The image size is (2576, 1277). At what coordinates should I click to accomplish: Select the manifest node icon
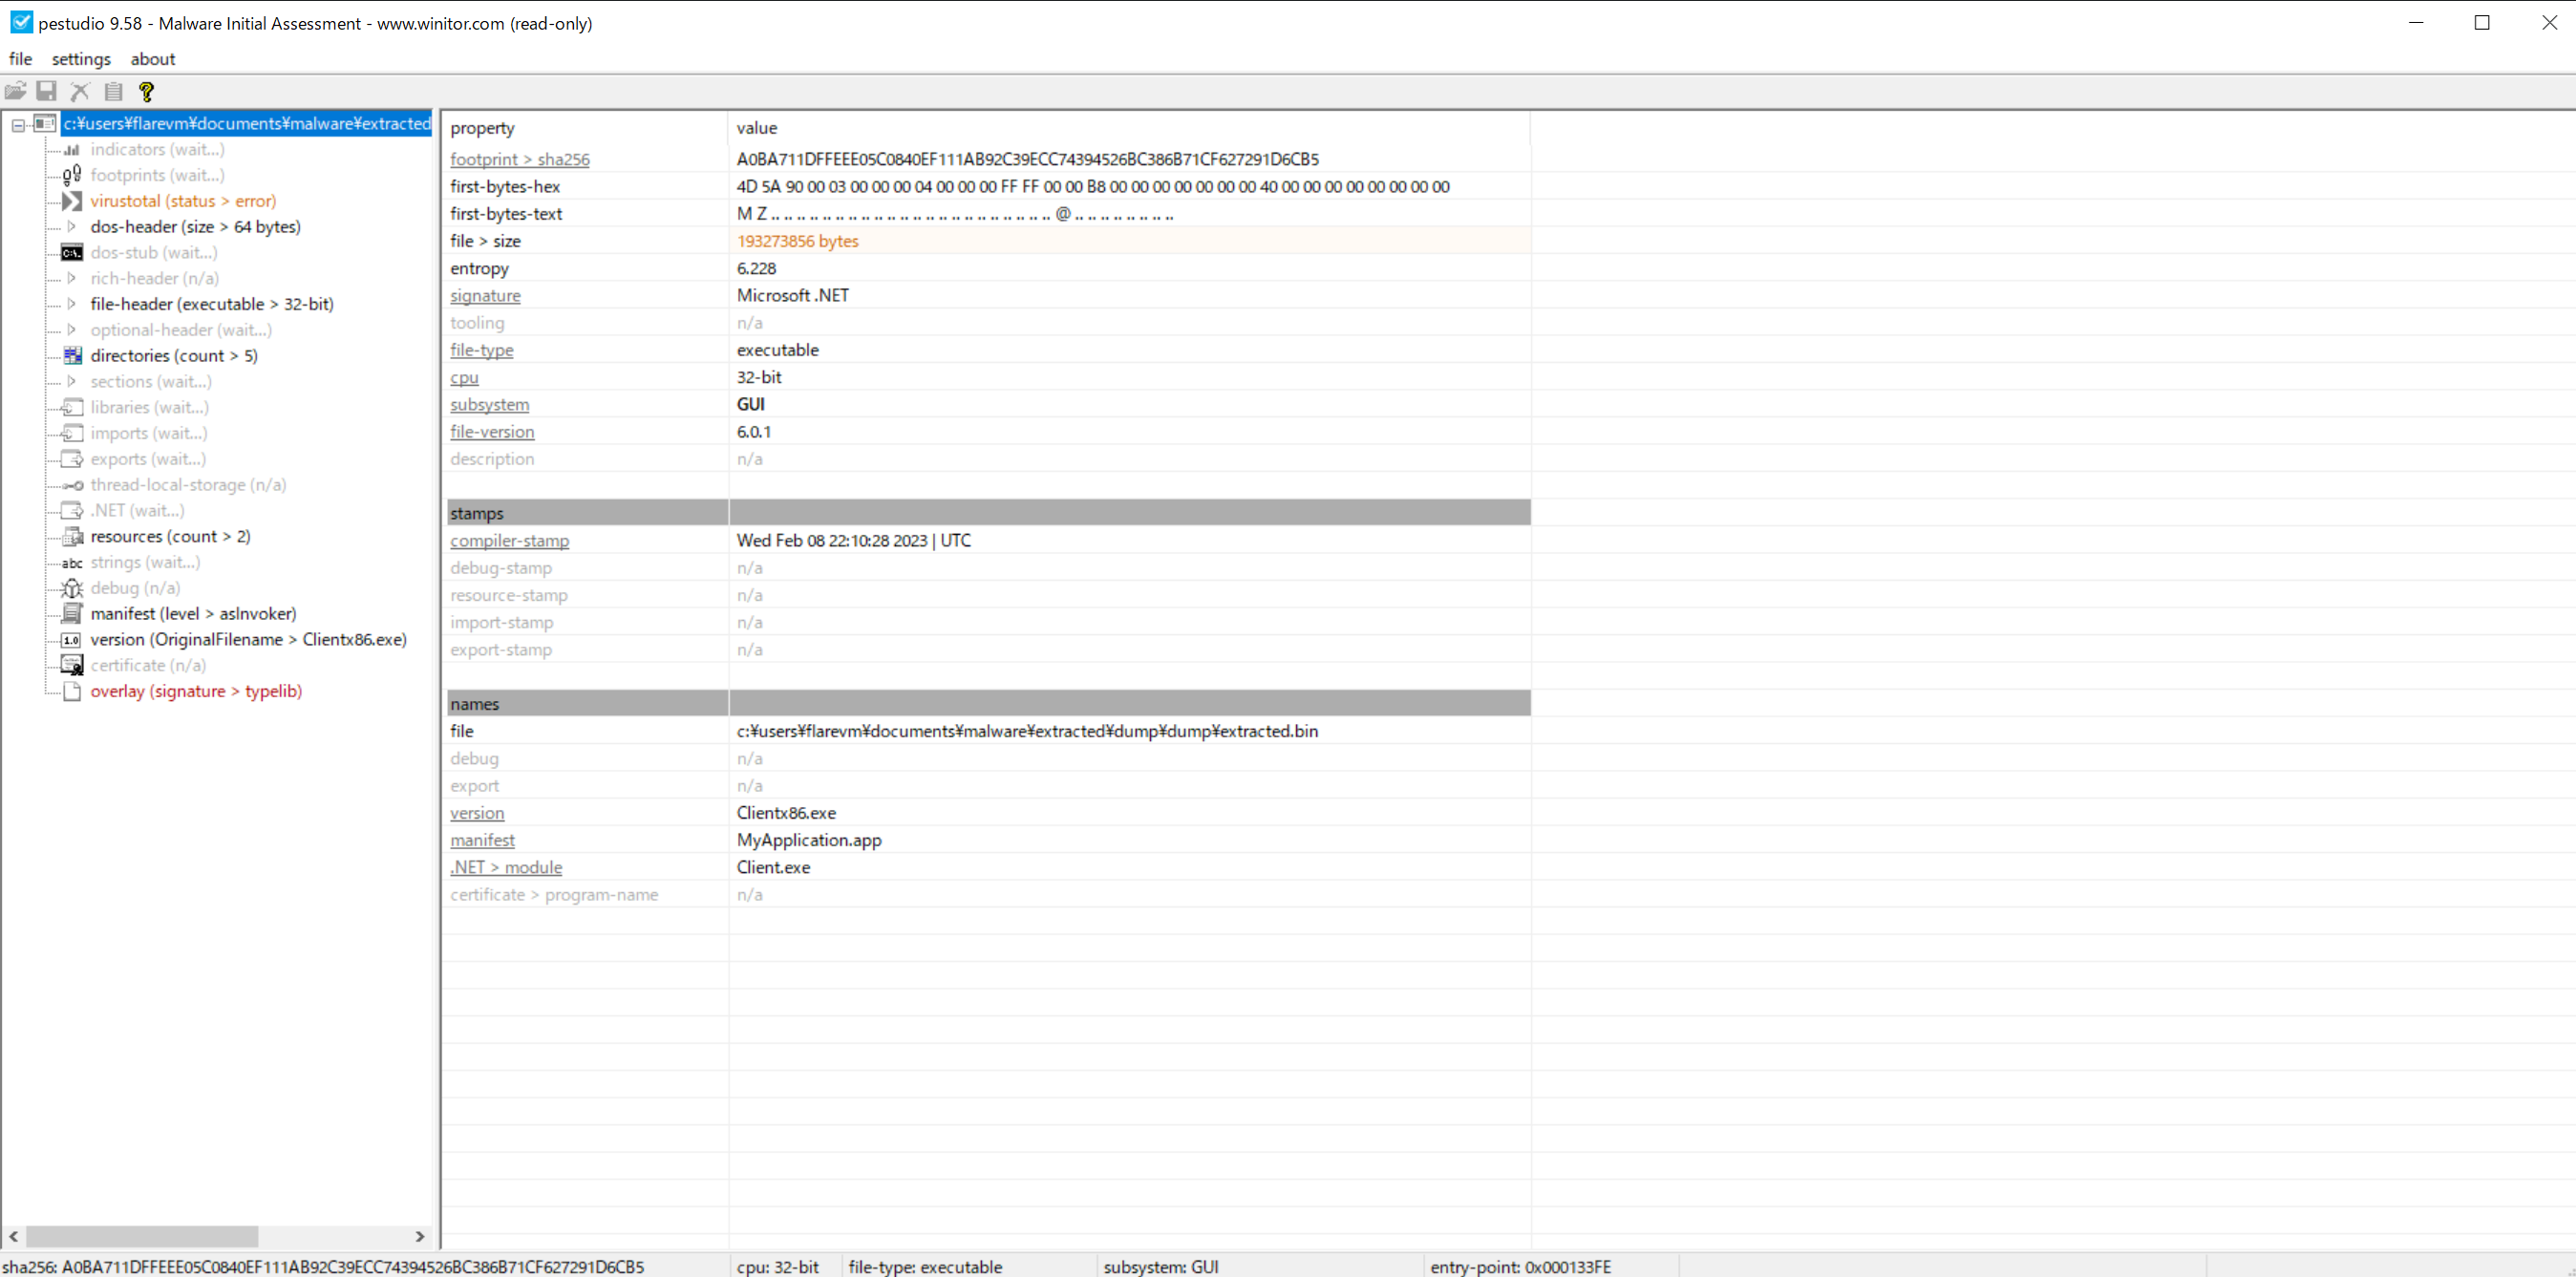[x=72, y=613]
